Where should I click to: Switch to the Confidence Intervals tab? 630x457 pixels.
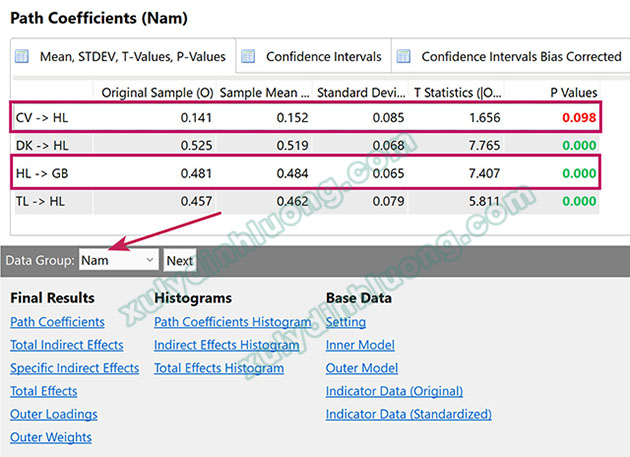[322, 57]
